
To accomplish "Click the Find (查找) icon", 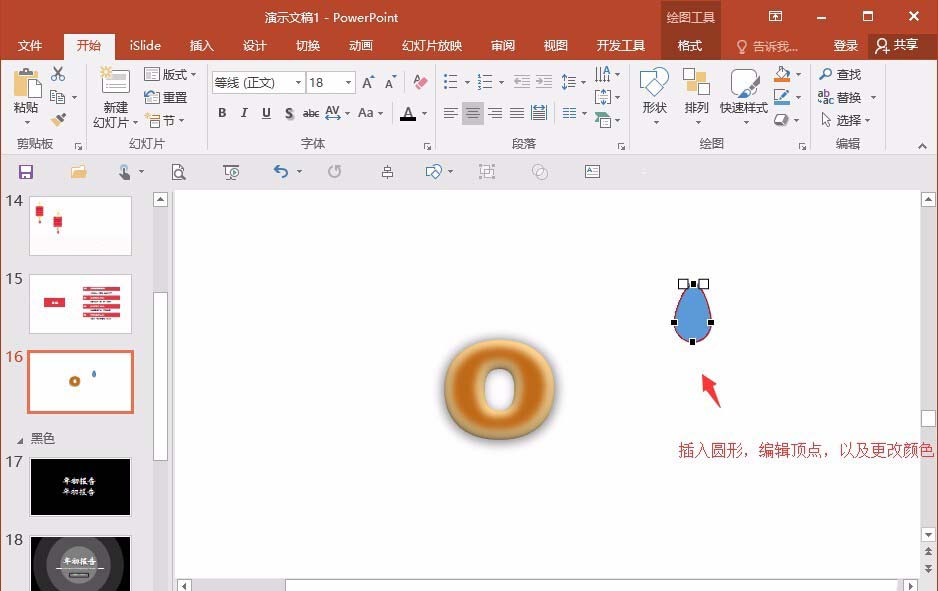I will 841,73.
